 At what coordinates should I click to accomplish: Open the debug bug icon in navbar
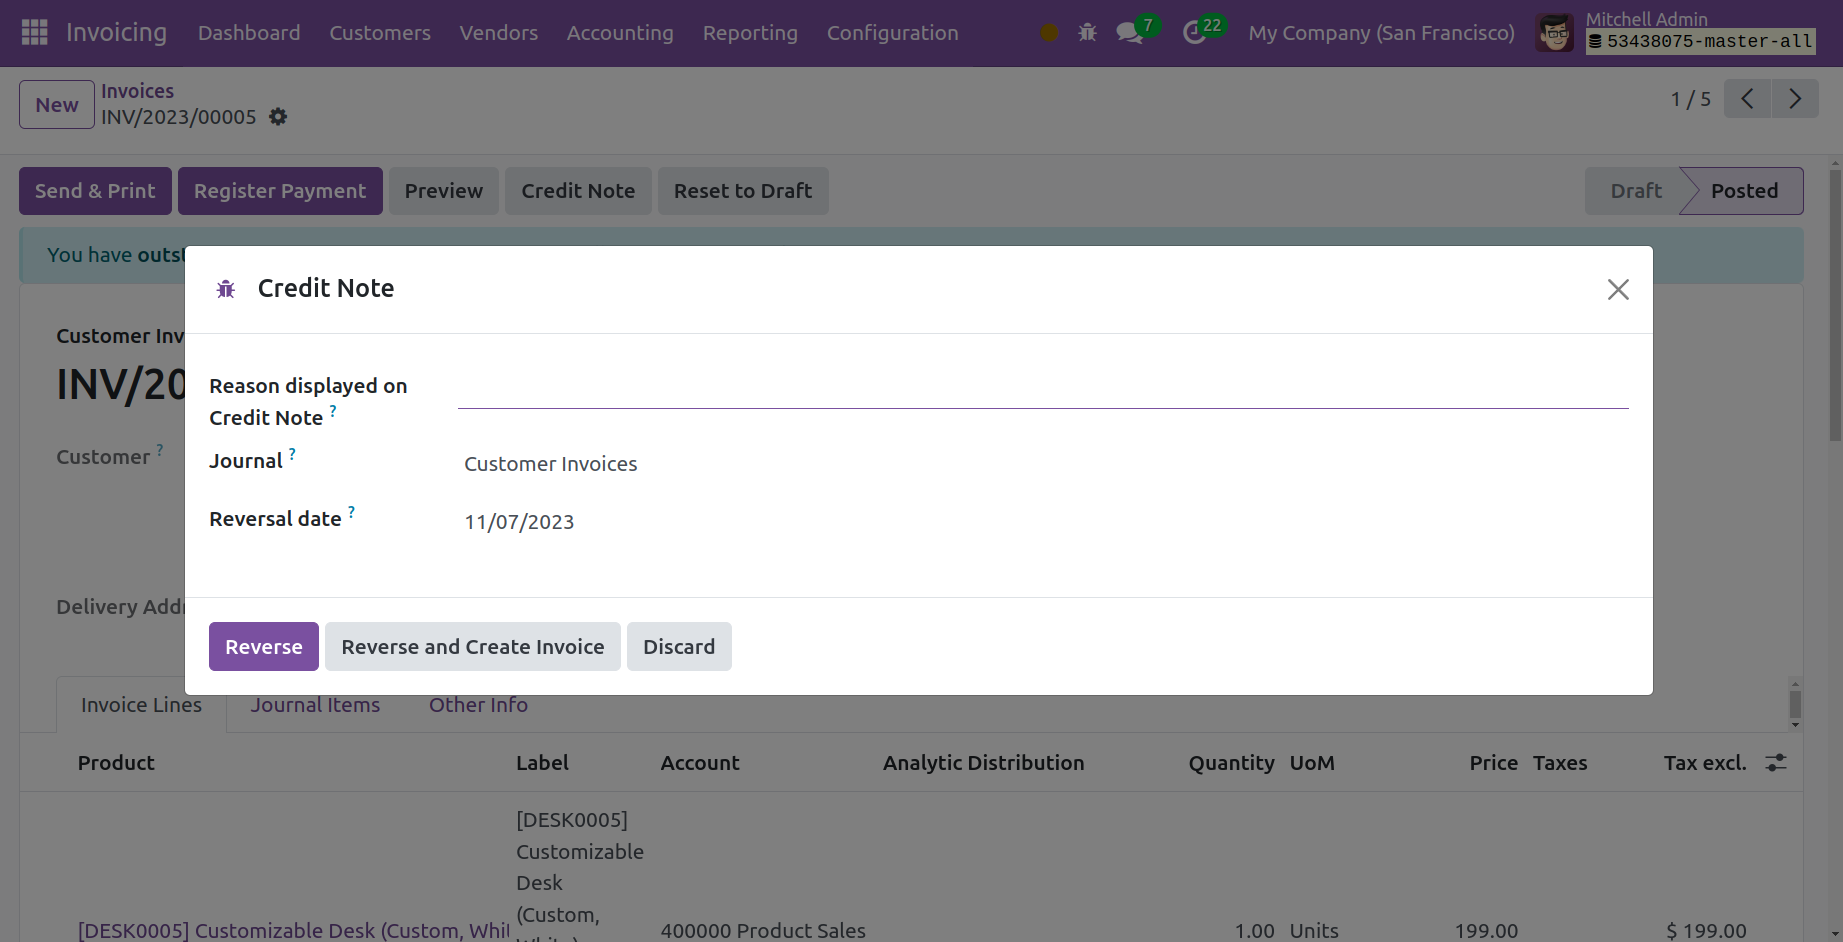[1088, 33]
